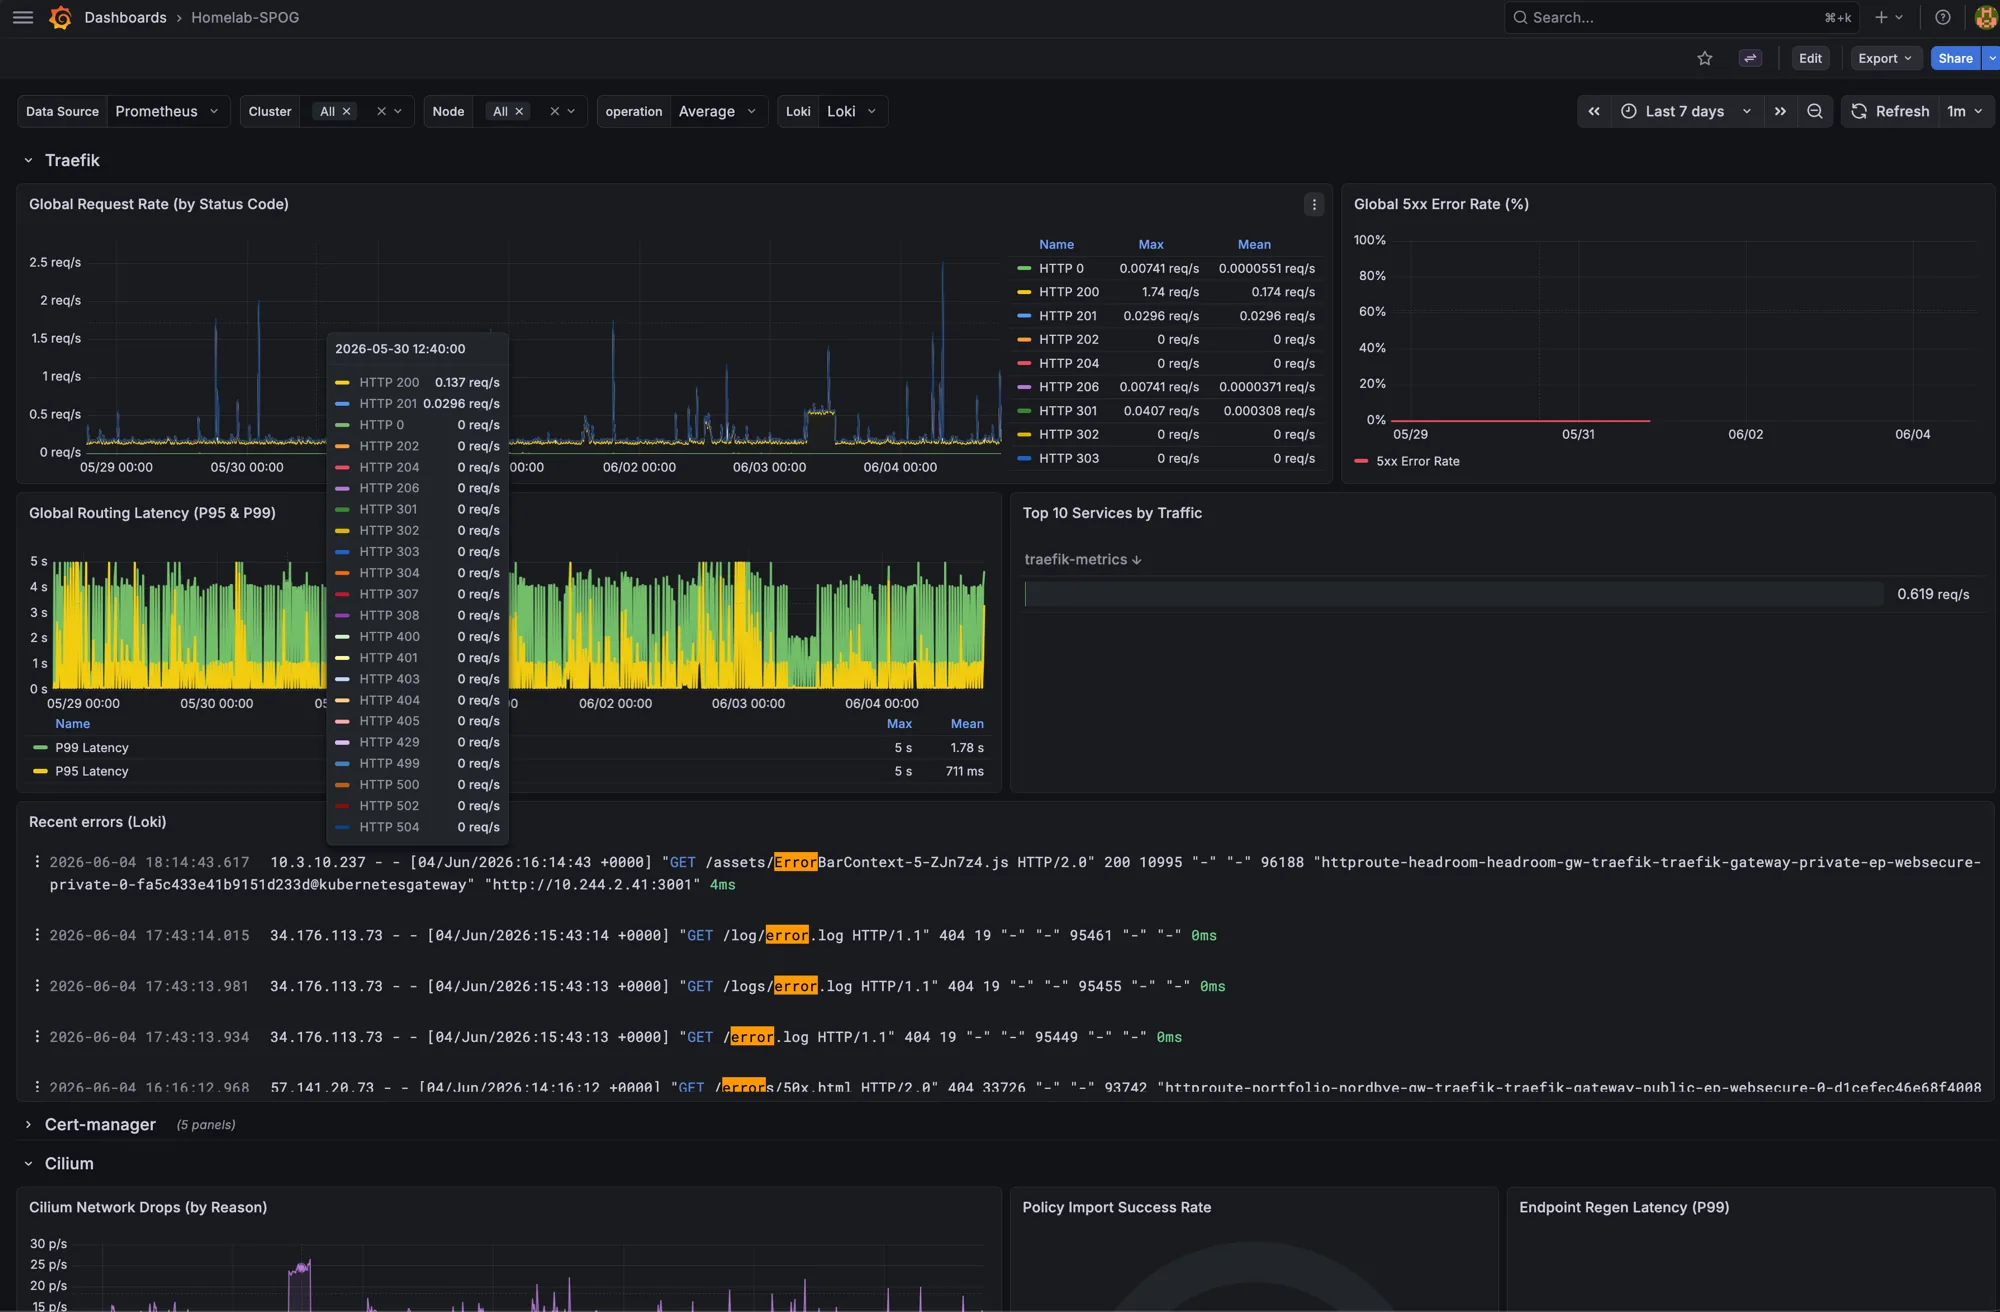Remove the All tag in Node filter
2000x1312 pixels.
(x=519, y=111)
